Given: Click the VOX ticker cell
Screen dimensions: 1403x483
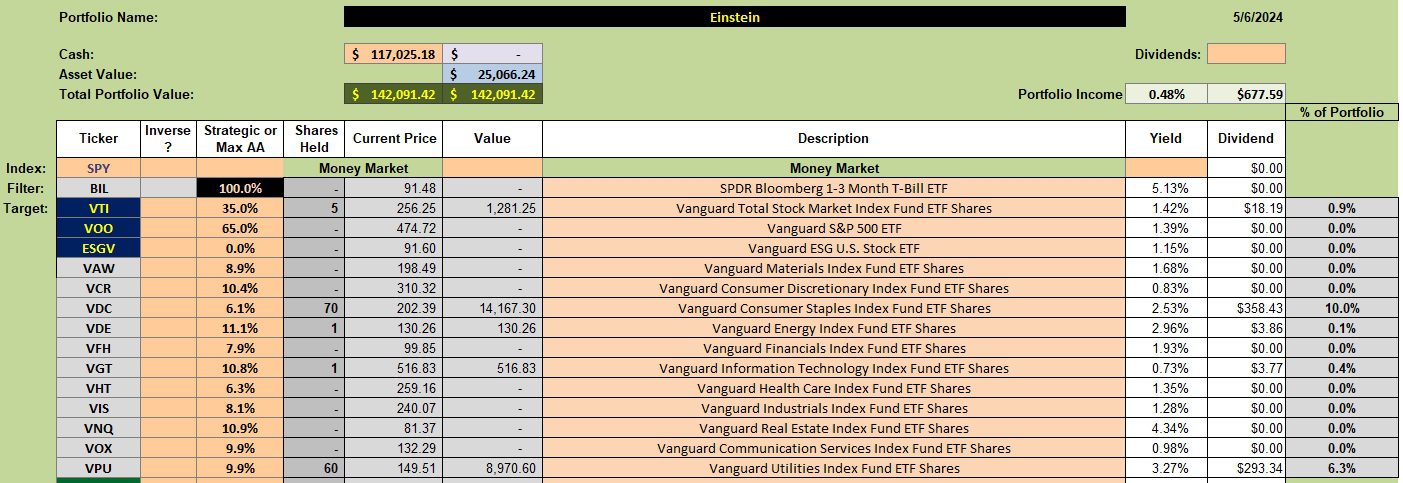Looking at the screenshot, I should pyautogui.click(x=98, y=448).
